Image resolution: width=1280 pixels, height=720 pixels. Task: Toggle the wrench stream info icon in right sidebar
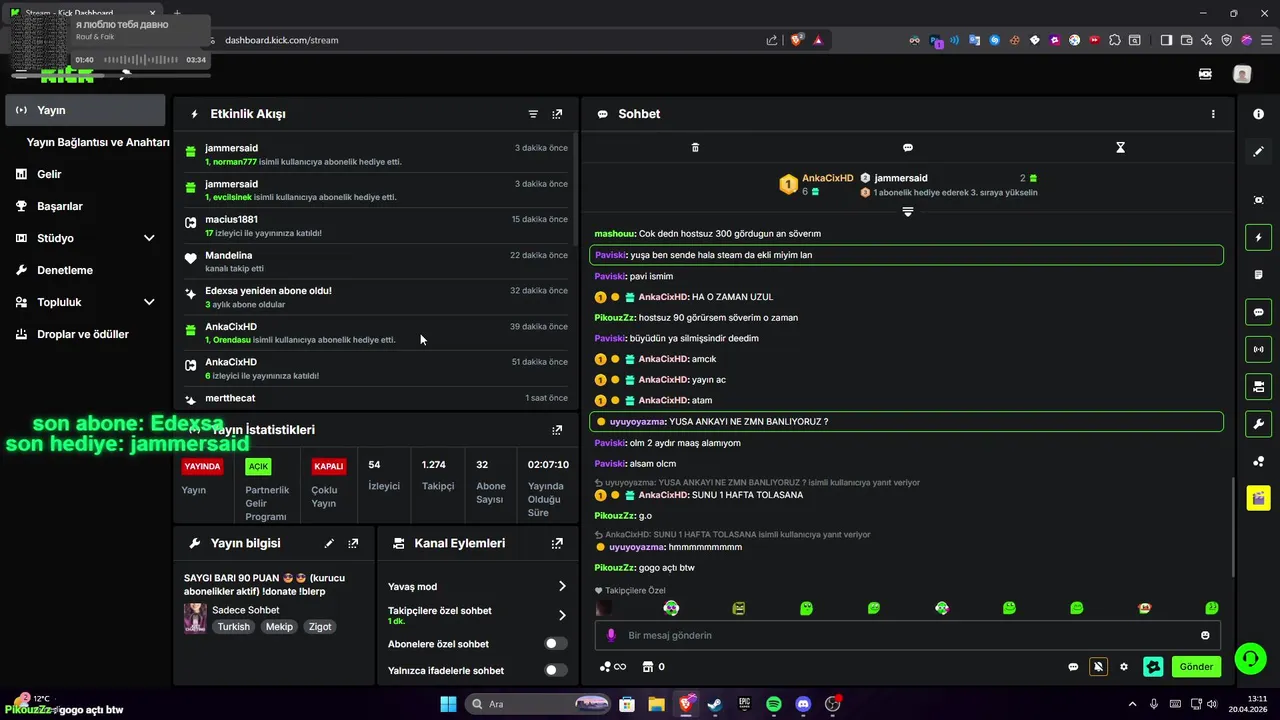click(x=1258, y=424)
